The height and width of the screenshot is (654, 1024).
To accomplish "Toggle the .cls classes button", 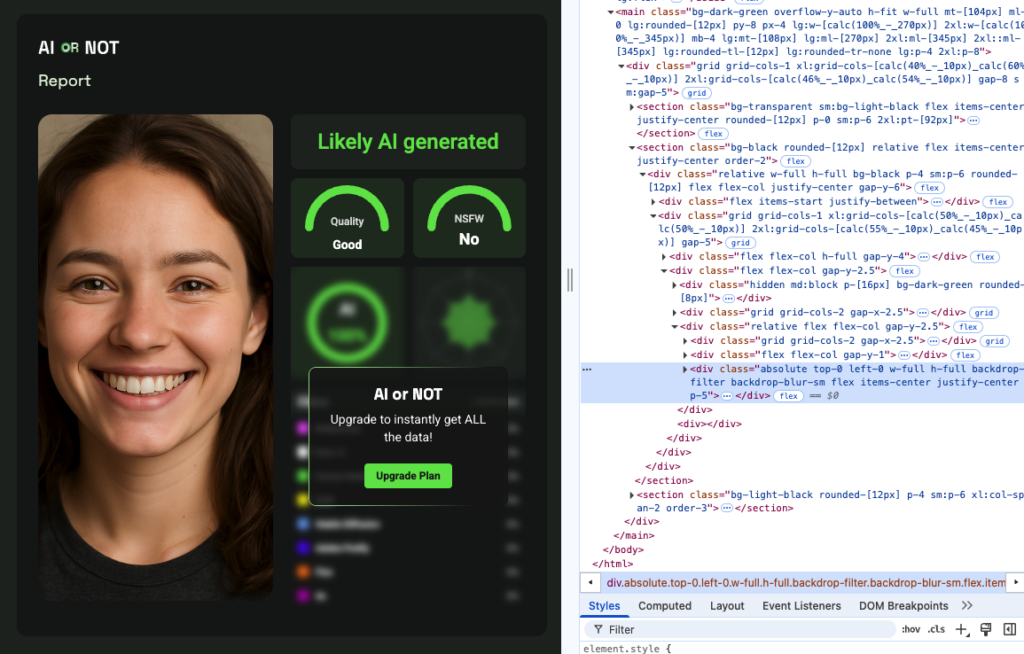I will (936, 629).
